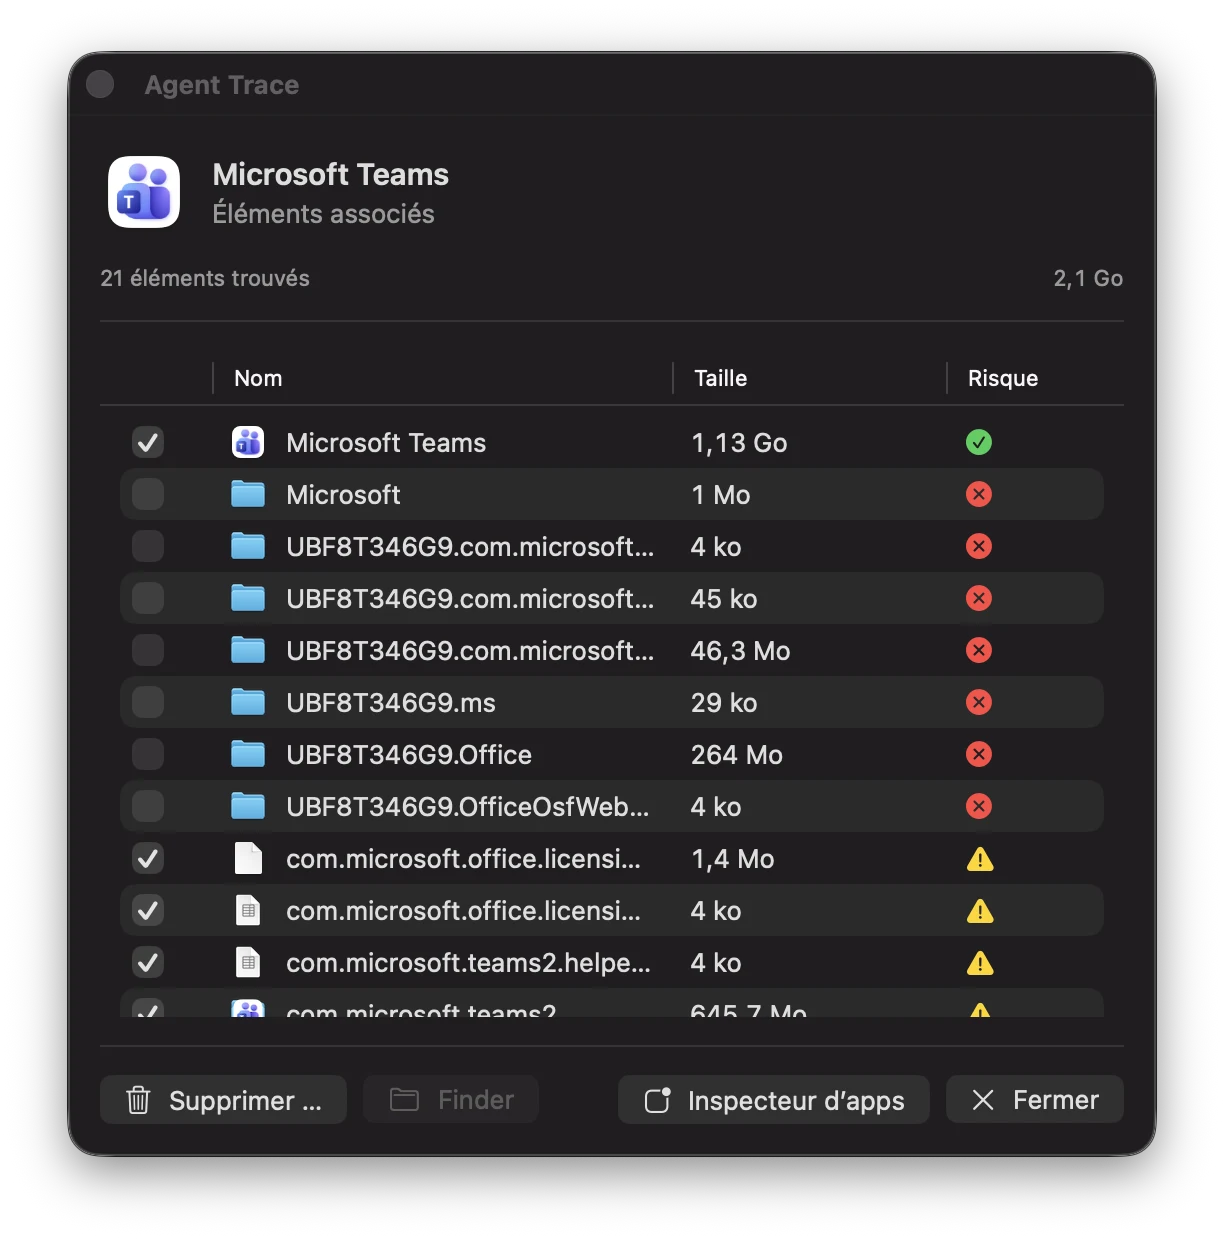Select the UBF8T346G9.Office row name
Image resolution: width=1224 pixels, height=1240 pixels.
(409, 755)
